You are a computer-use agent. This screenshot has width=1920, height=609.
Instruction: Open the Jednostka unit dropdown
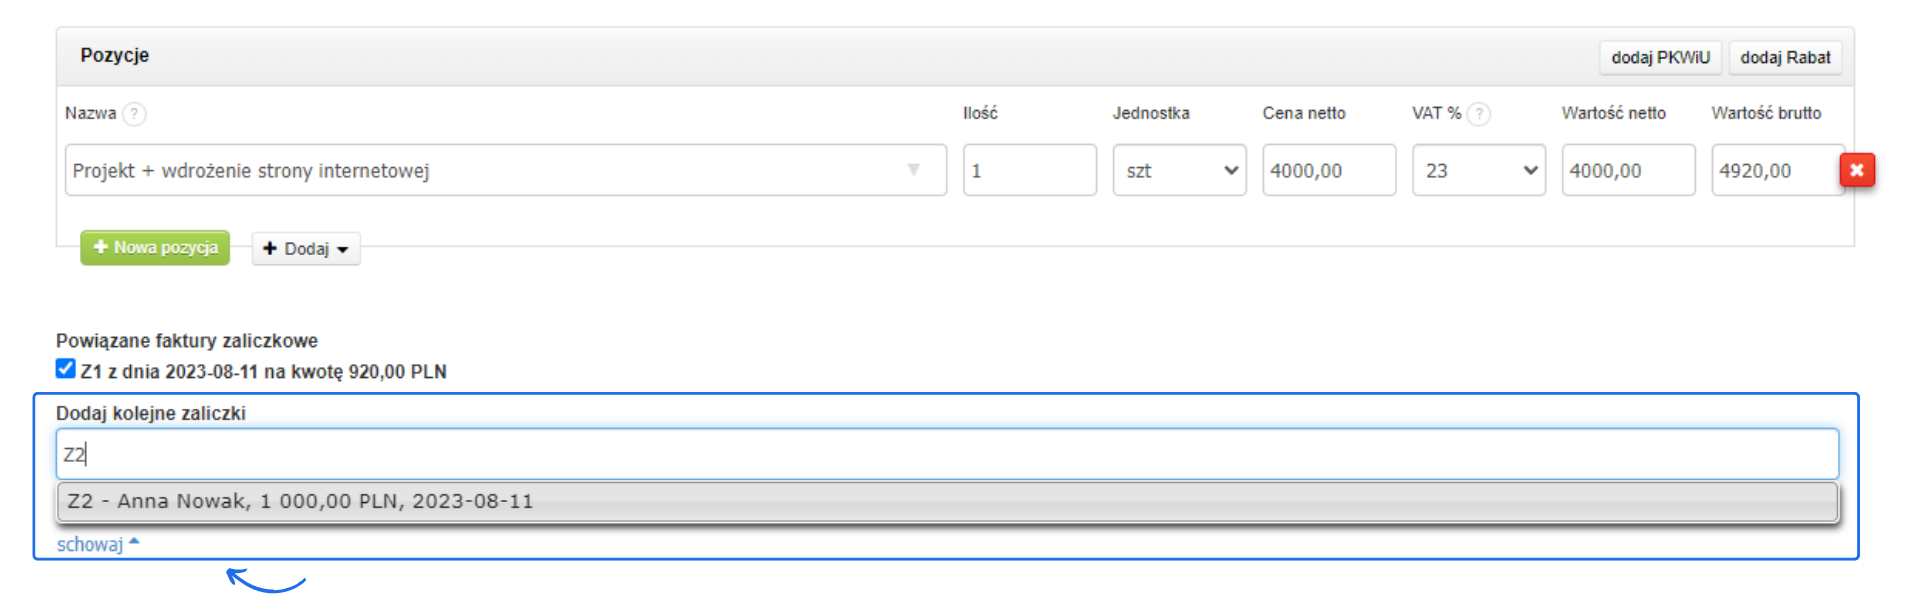point(1179,170)
